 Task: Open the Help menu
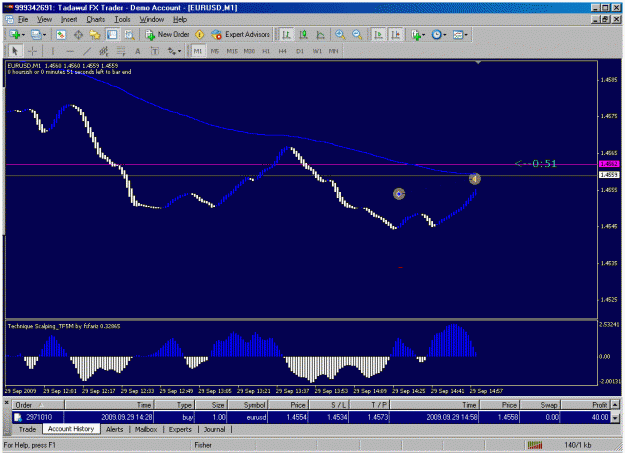click(180, 20)
